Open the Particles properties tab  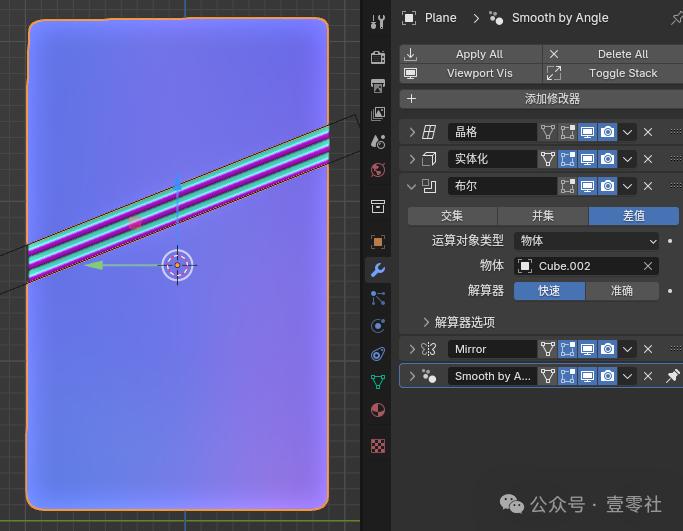click(x=378, y=298)
